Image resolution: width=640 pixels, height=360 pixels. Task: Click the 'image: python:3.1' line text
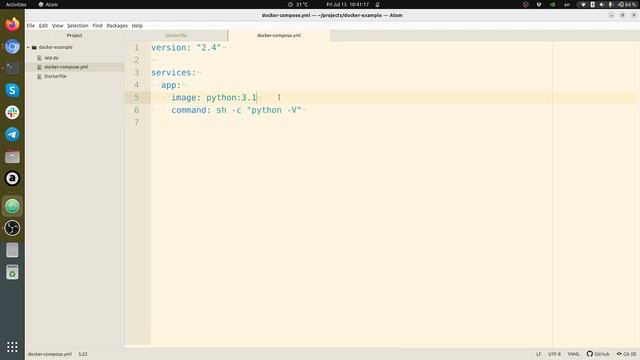214,98
